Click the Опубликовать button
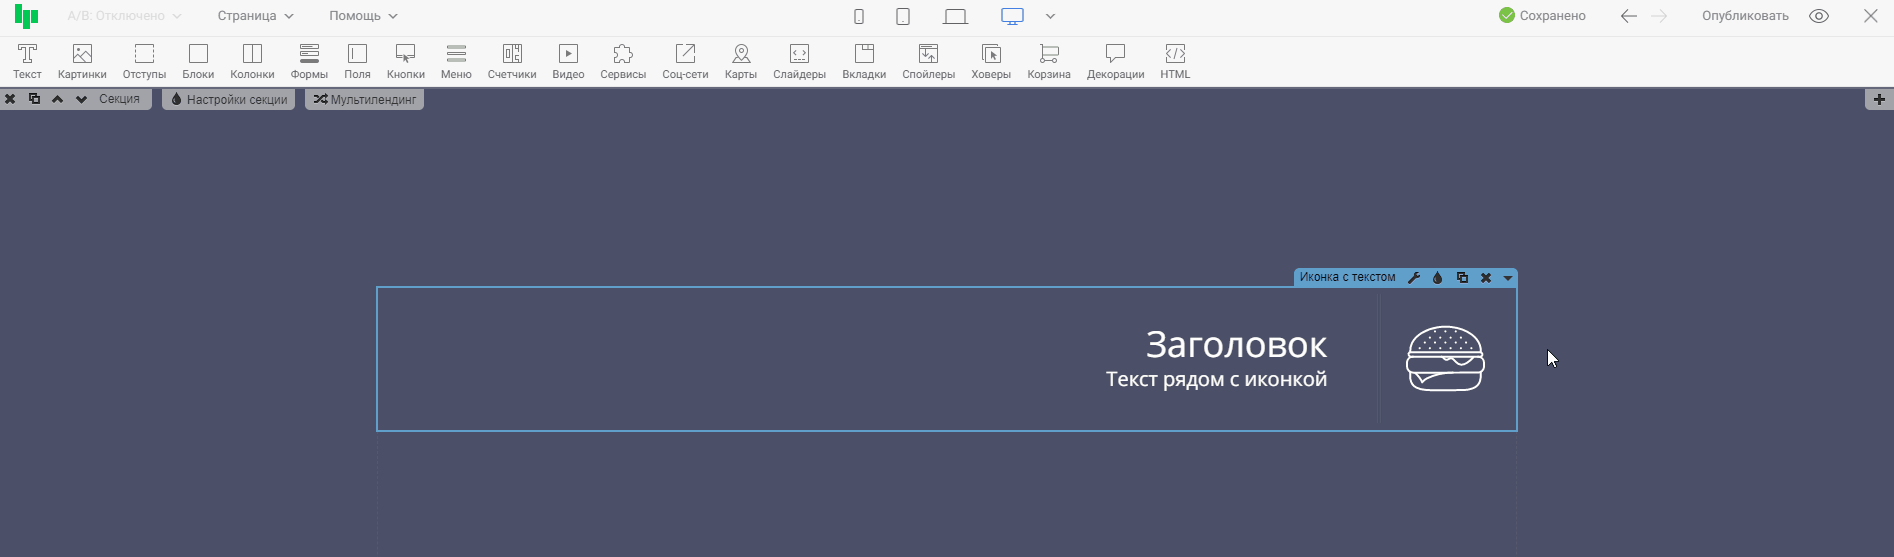Screen dimensions: 1894x557 pyautogui.click(x=1745, y=16)
